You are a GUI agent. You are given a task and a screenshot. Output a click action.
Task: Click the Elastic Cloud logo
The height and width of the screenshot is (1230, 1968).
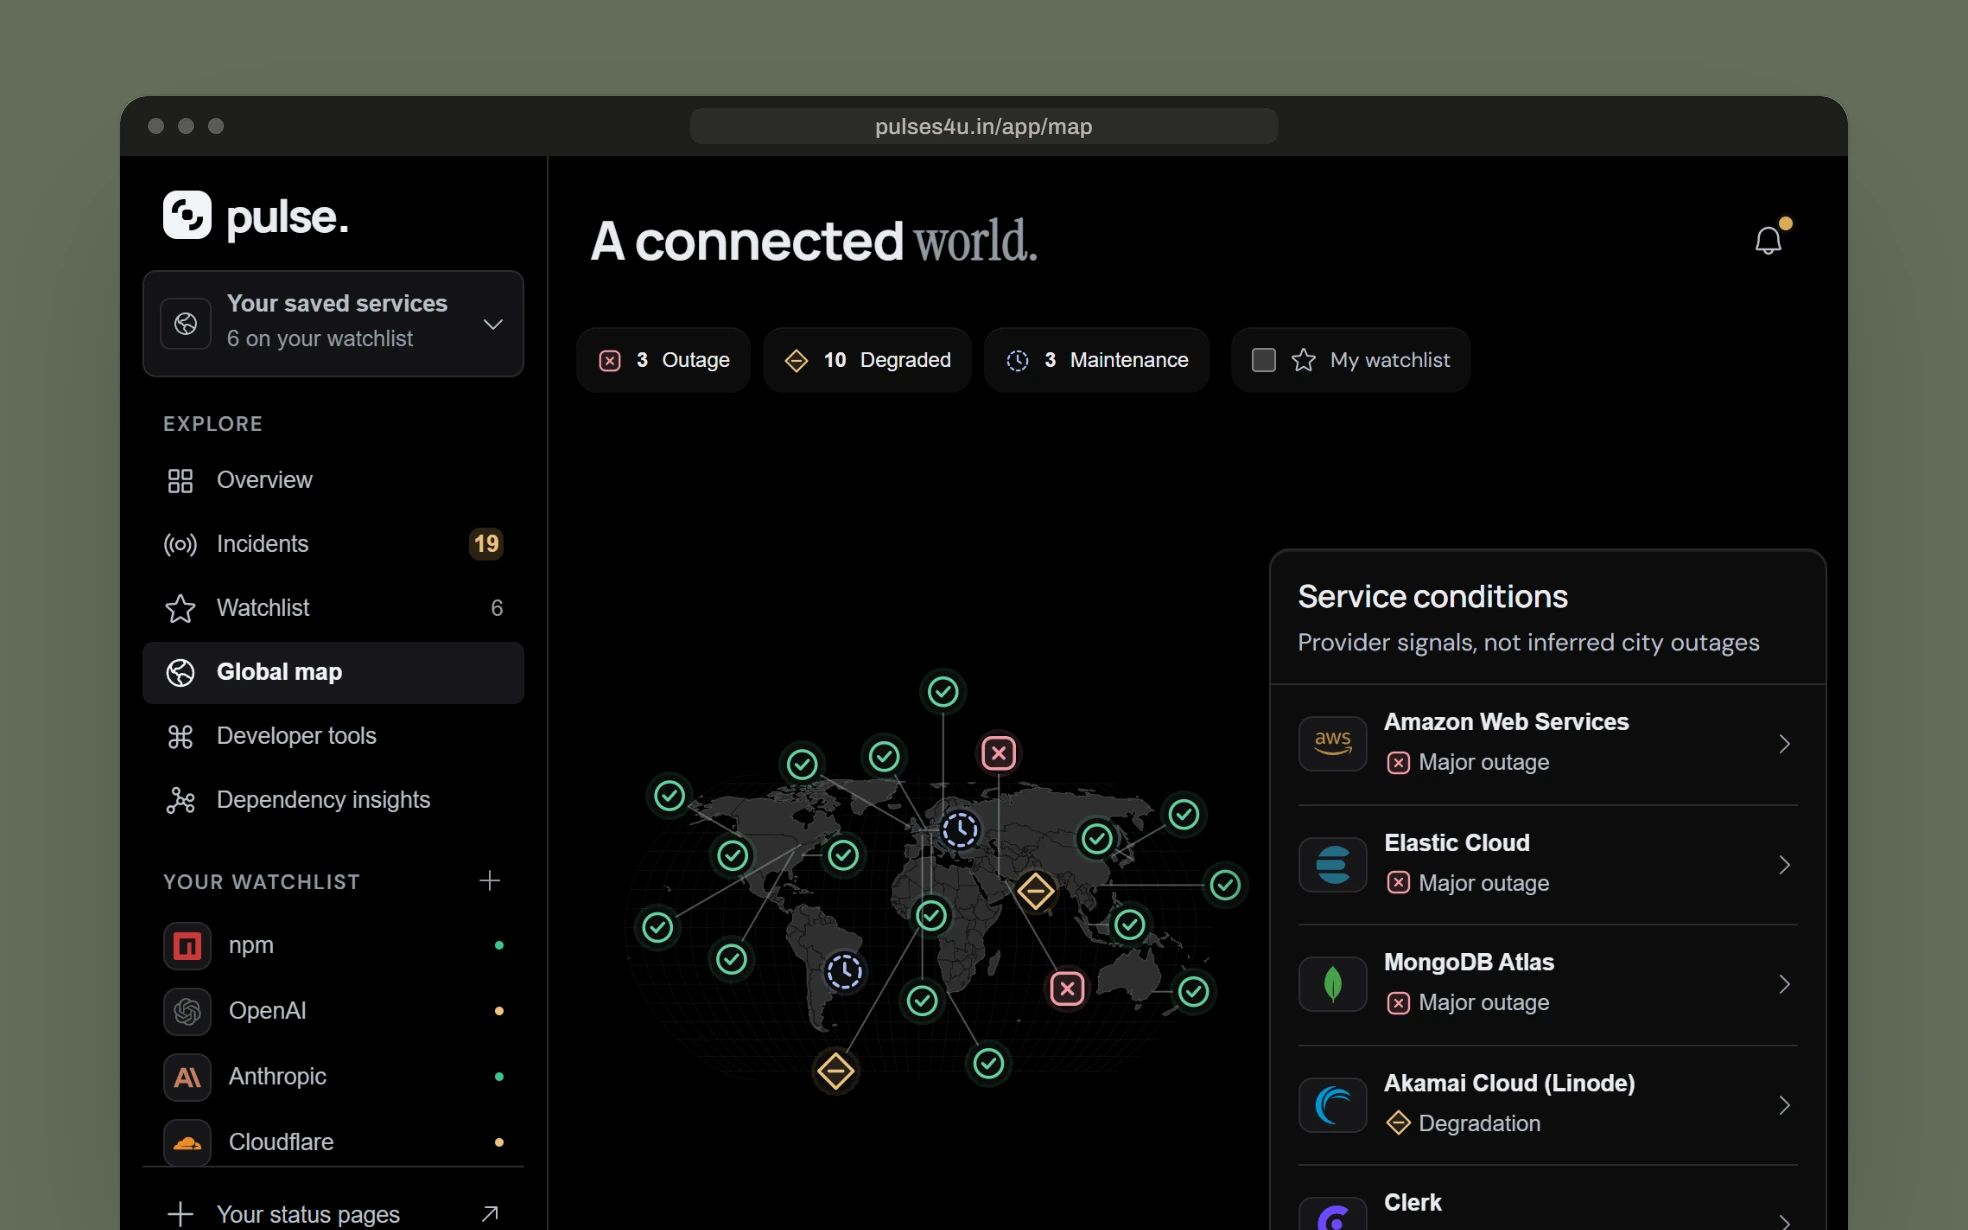tap(1332, 864)
